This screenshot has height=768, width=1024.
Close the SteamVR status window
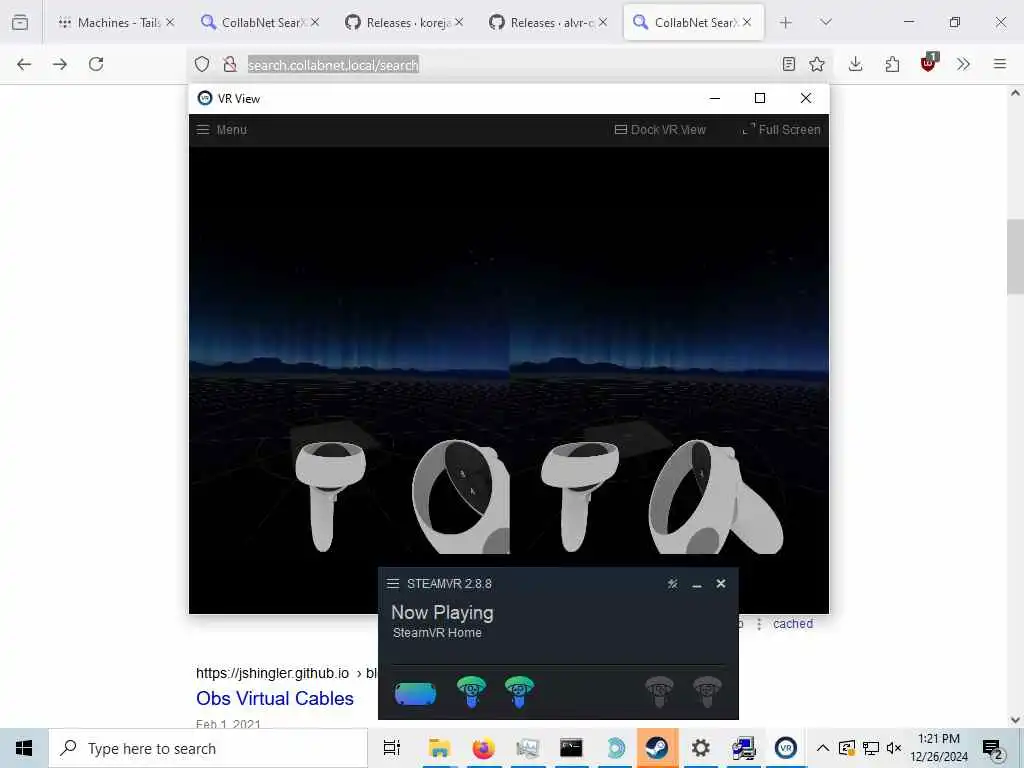(x=721, y=583)
